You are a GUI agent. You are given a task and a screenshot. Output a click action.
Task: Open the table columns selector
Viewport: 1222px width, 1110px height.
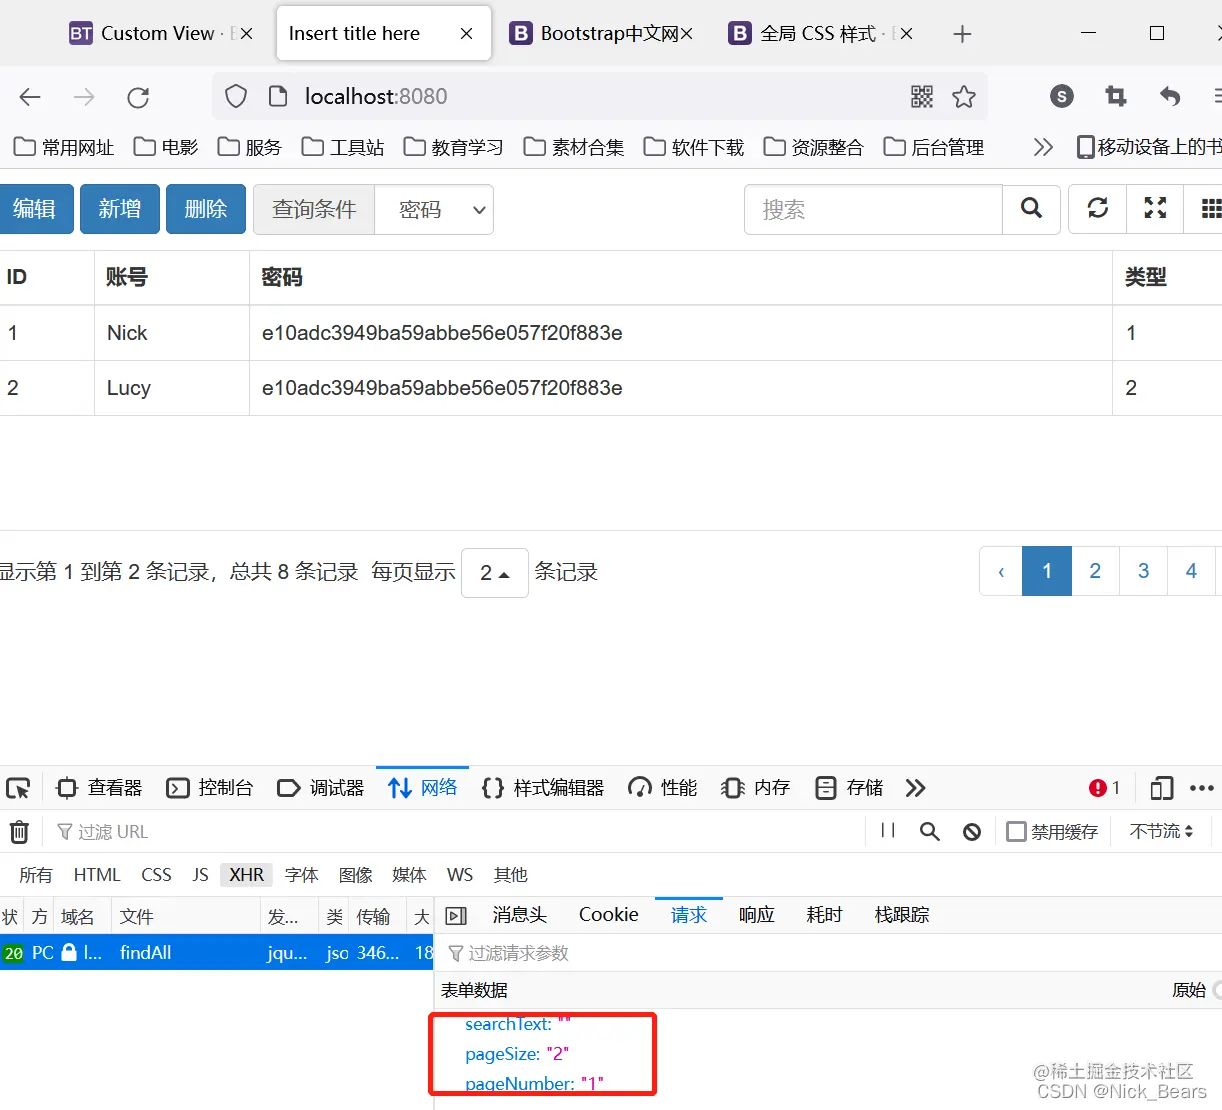(1207, 209)
